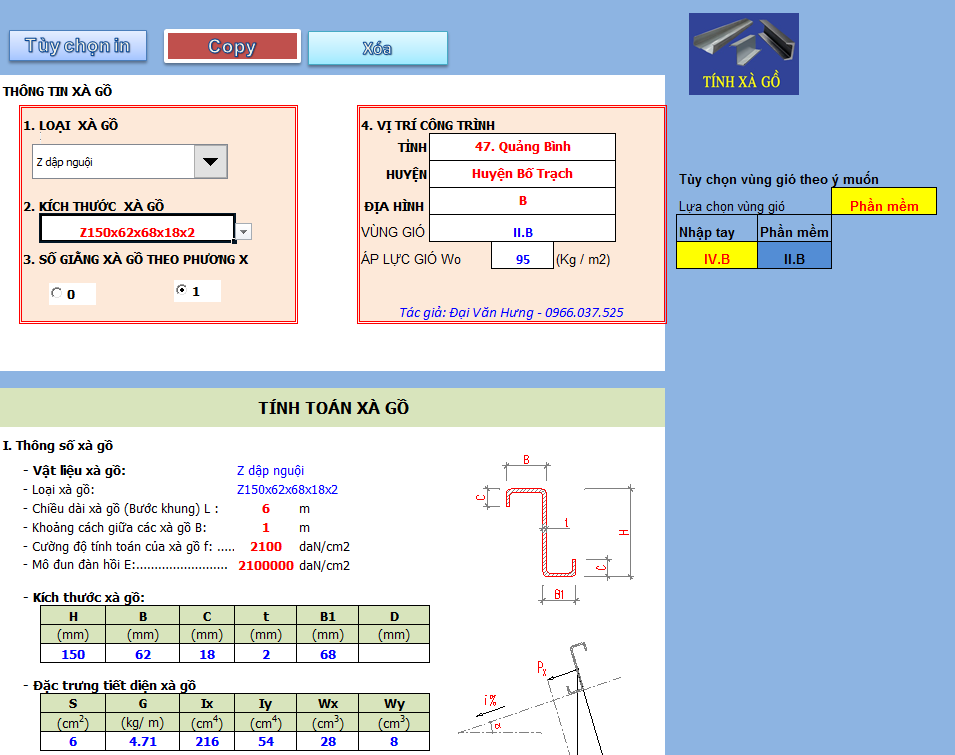Click the Tùy chọn in button
955x755 pixels.
click(78, 46)
